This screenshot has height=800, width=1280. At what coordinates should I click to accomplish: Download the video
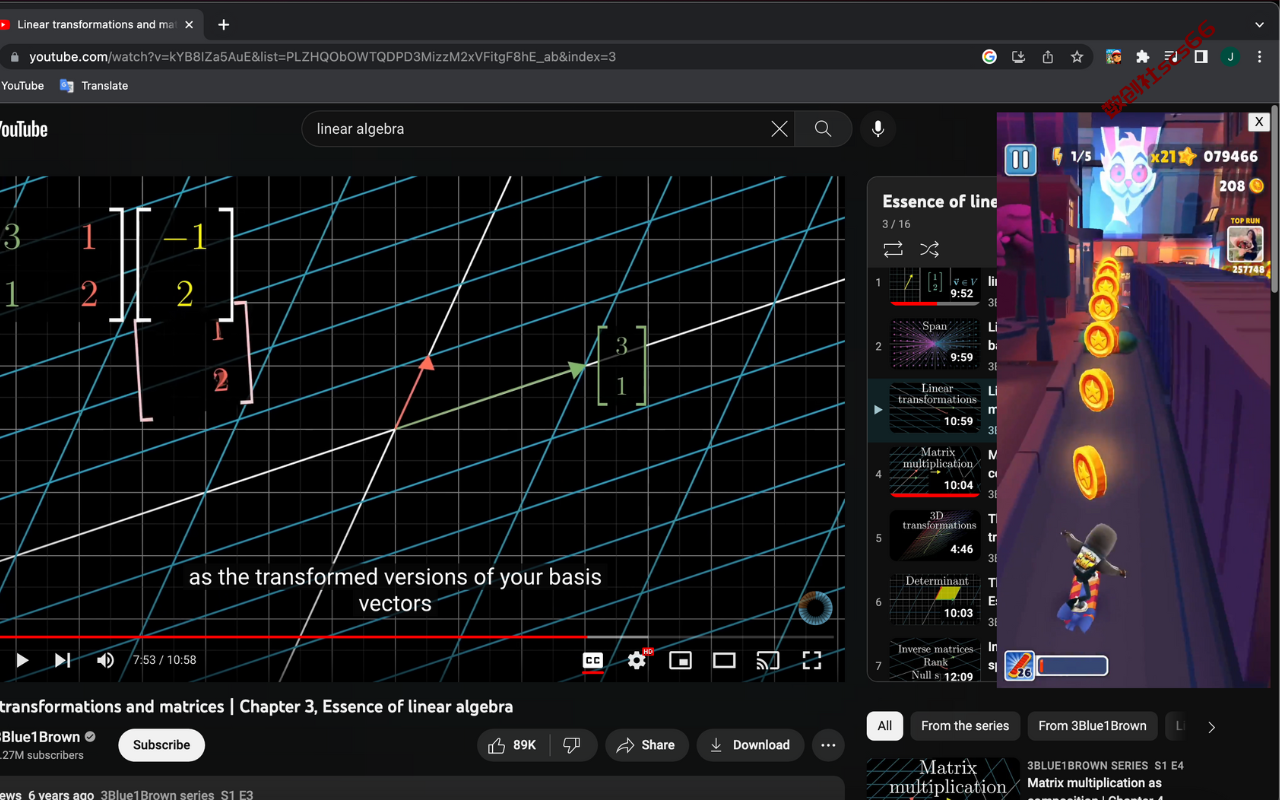coord(750,745)
